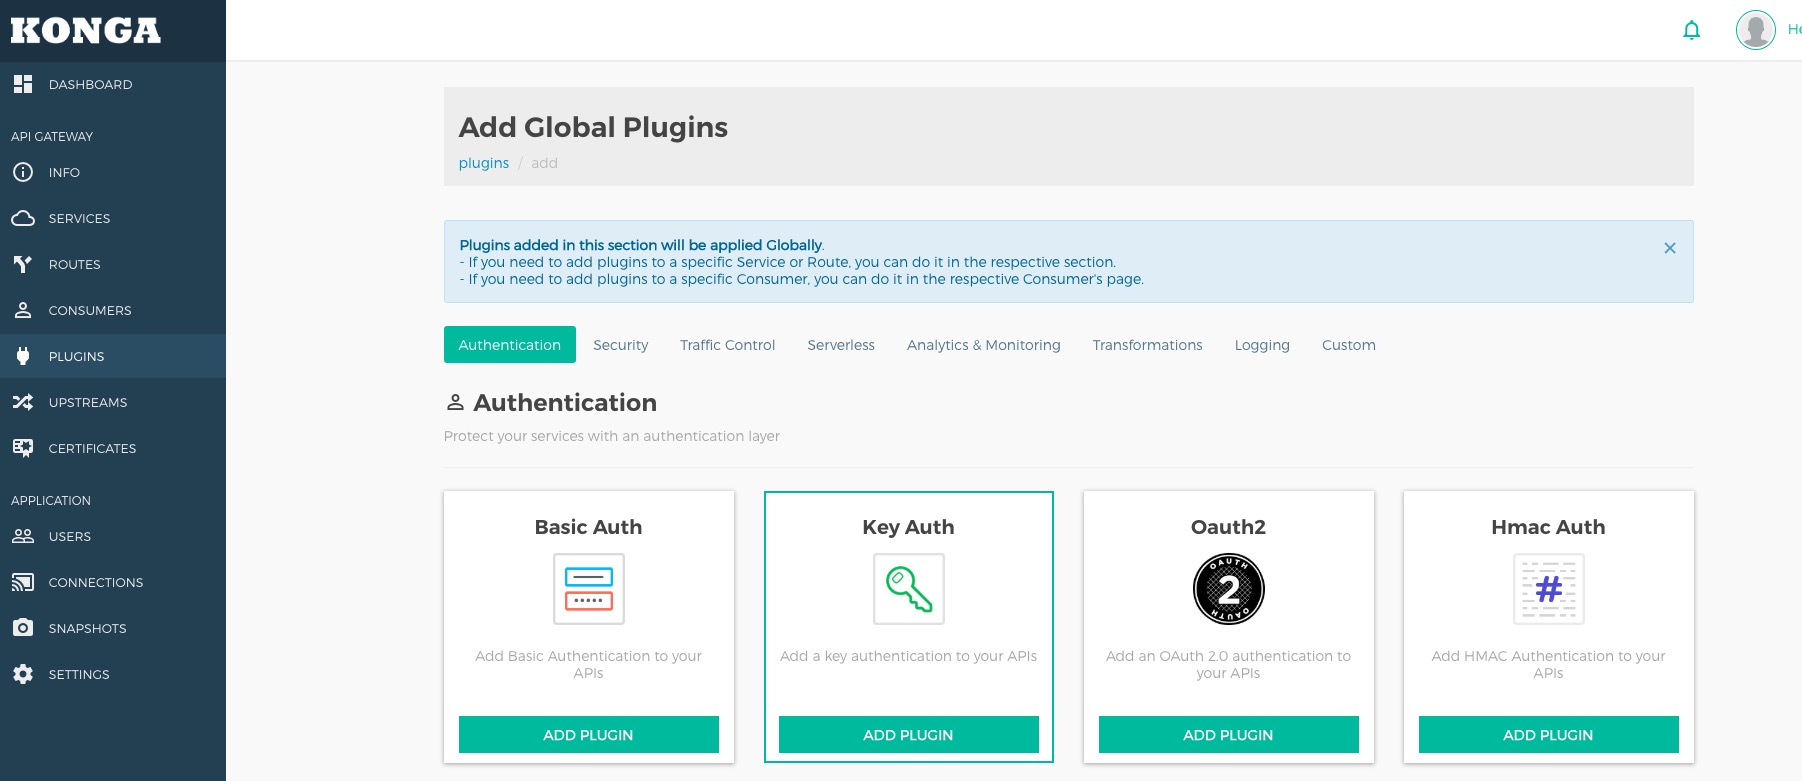Open Services in sidebar
The width and height of the screenshot is (1802, 781).
(x=113, y=219)
